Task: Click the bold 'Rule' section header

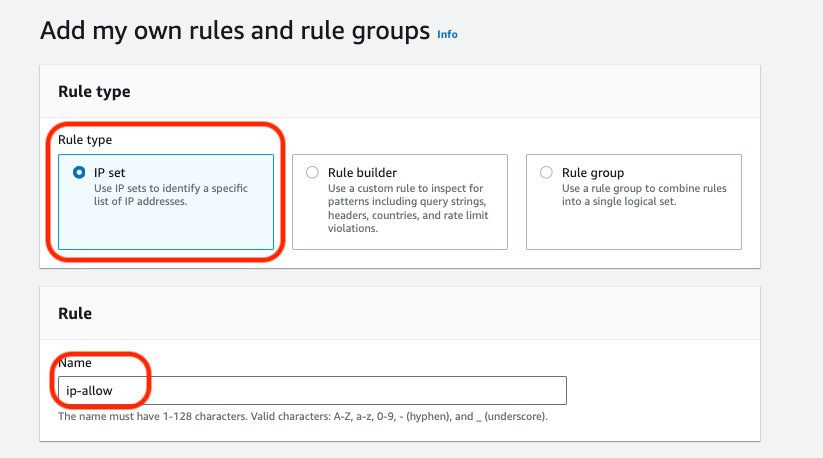Action: (x=75, y=313)
